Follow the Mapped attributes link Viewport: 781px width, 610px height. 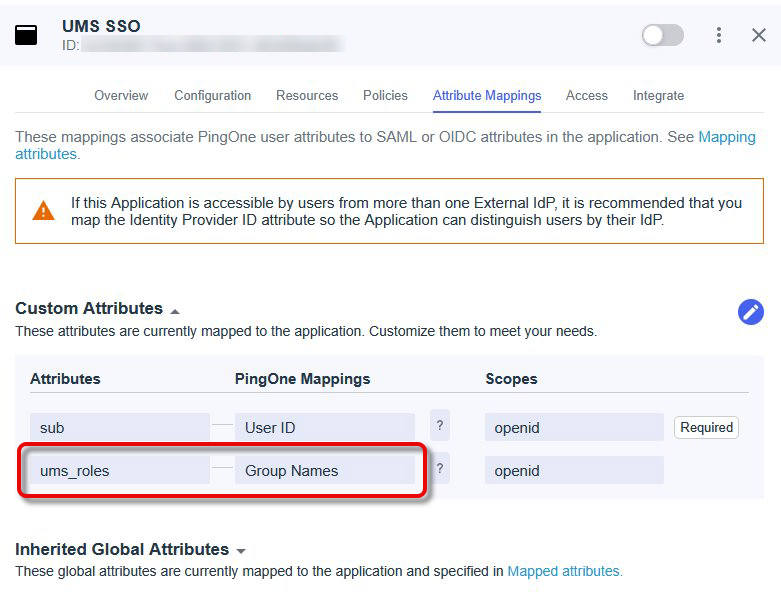(x=564, y=571)
